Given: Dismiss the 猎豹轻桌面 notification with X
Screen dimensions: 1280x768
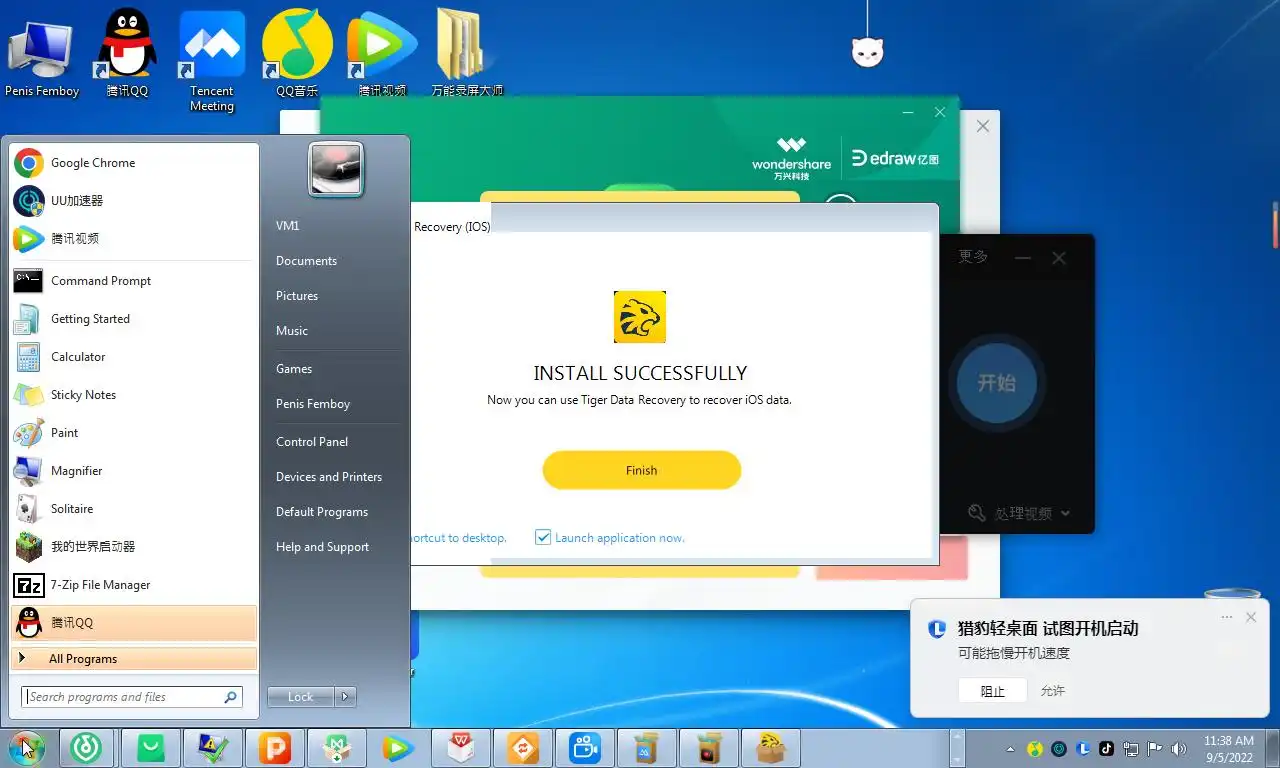Looking at the screenshot, I should 1251,617.
